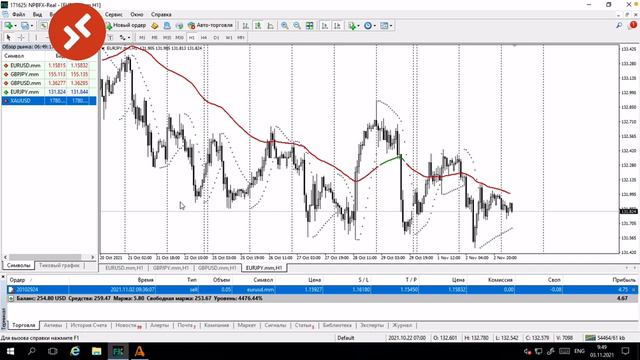Tile windows with the grid icon
The width and height of the screenshot is (640, 360).
pos(310,26)
